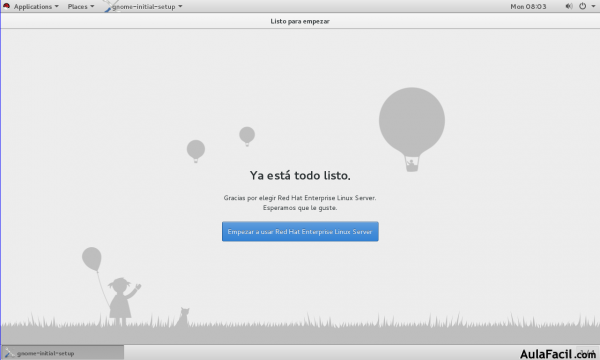The width and height of the screenshot is (600, 360).
Task: Expand the system menu arrow beside power icon
Action: [593, 7]
